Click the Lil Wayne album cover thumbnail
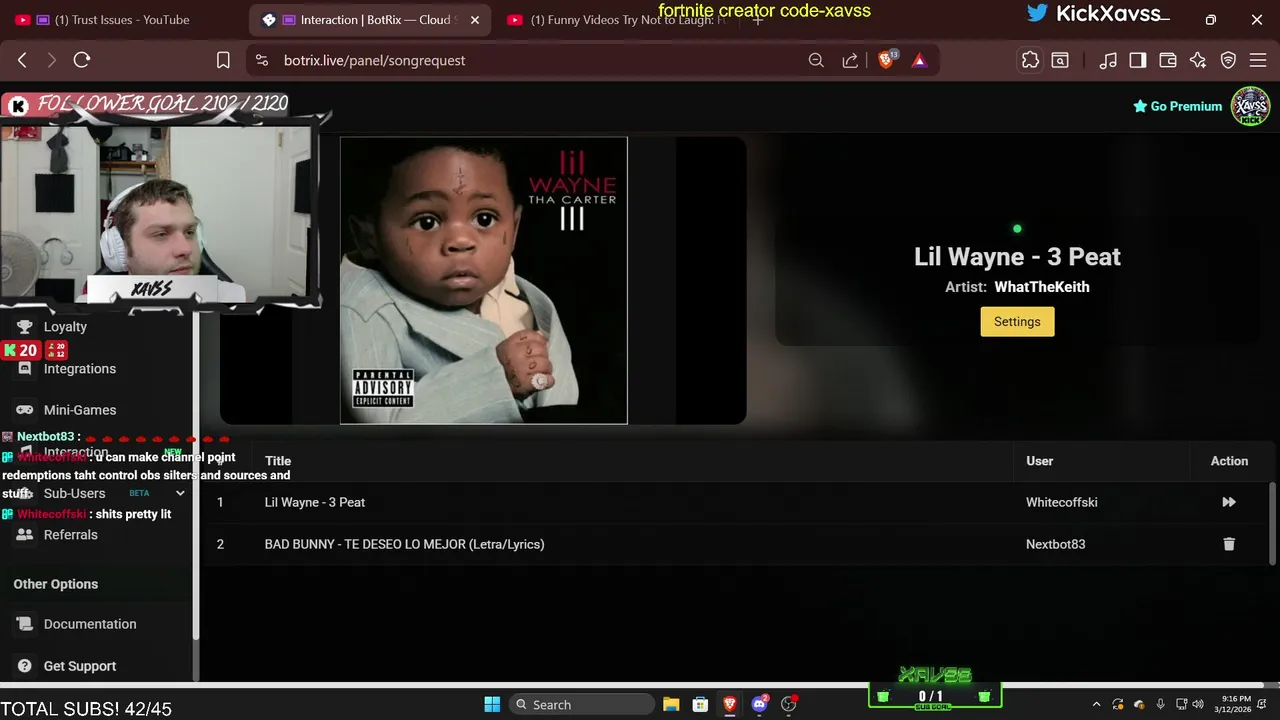Viewport: 1280px width, 720px height. pyautogui.click(x=484, y=281)
